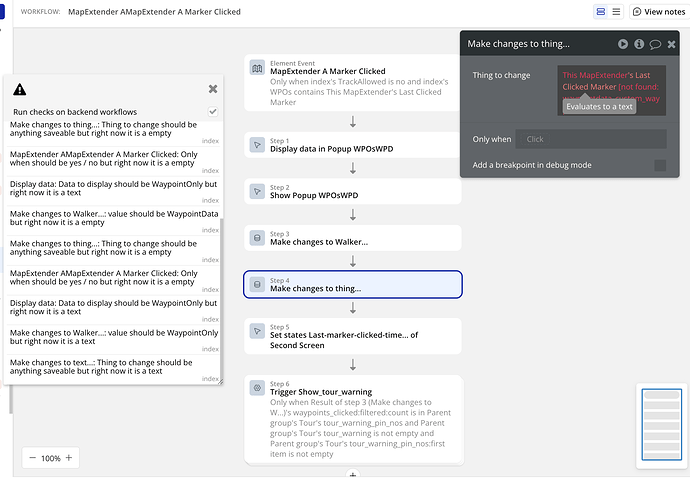Click the warning triangle icon in issue panel
The height and width of the screenshot is (478, 690).
[20, 89]
